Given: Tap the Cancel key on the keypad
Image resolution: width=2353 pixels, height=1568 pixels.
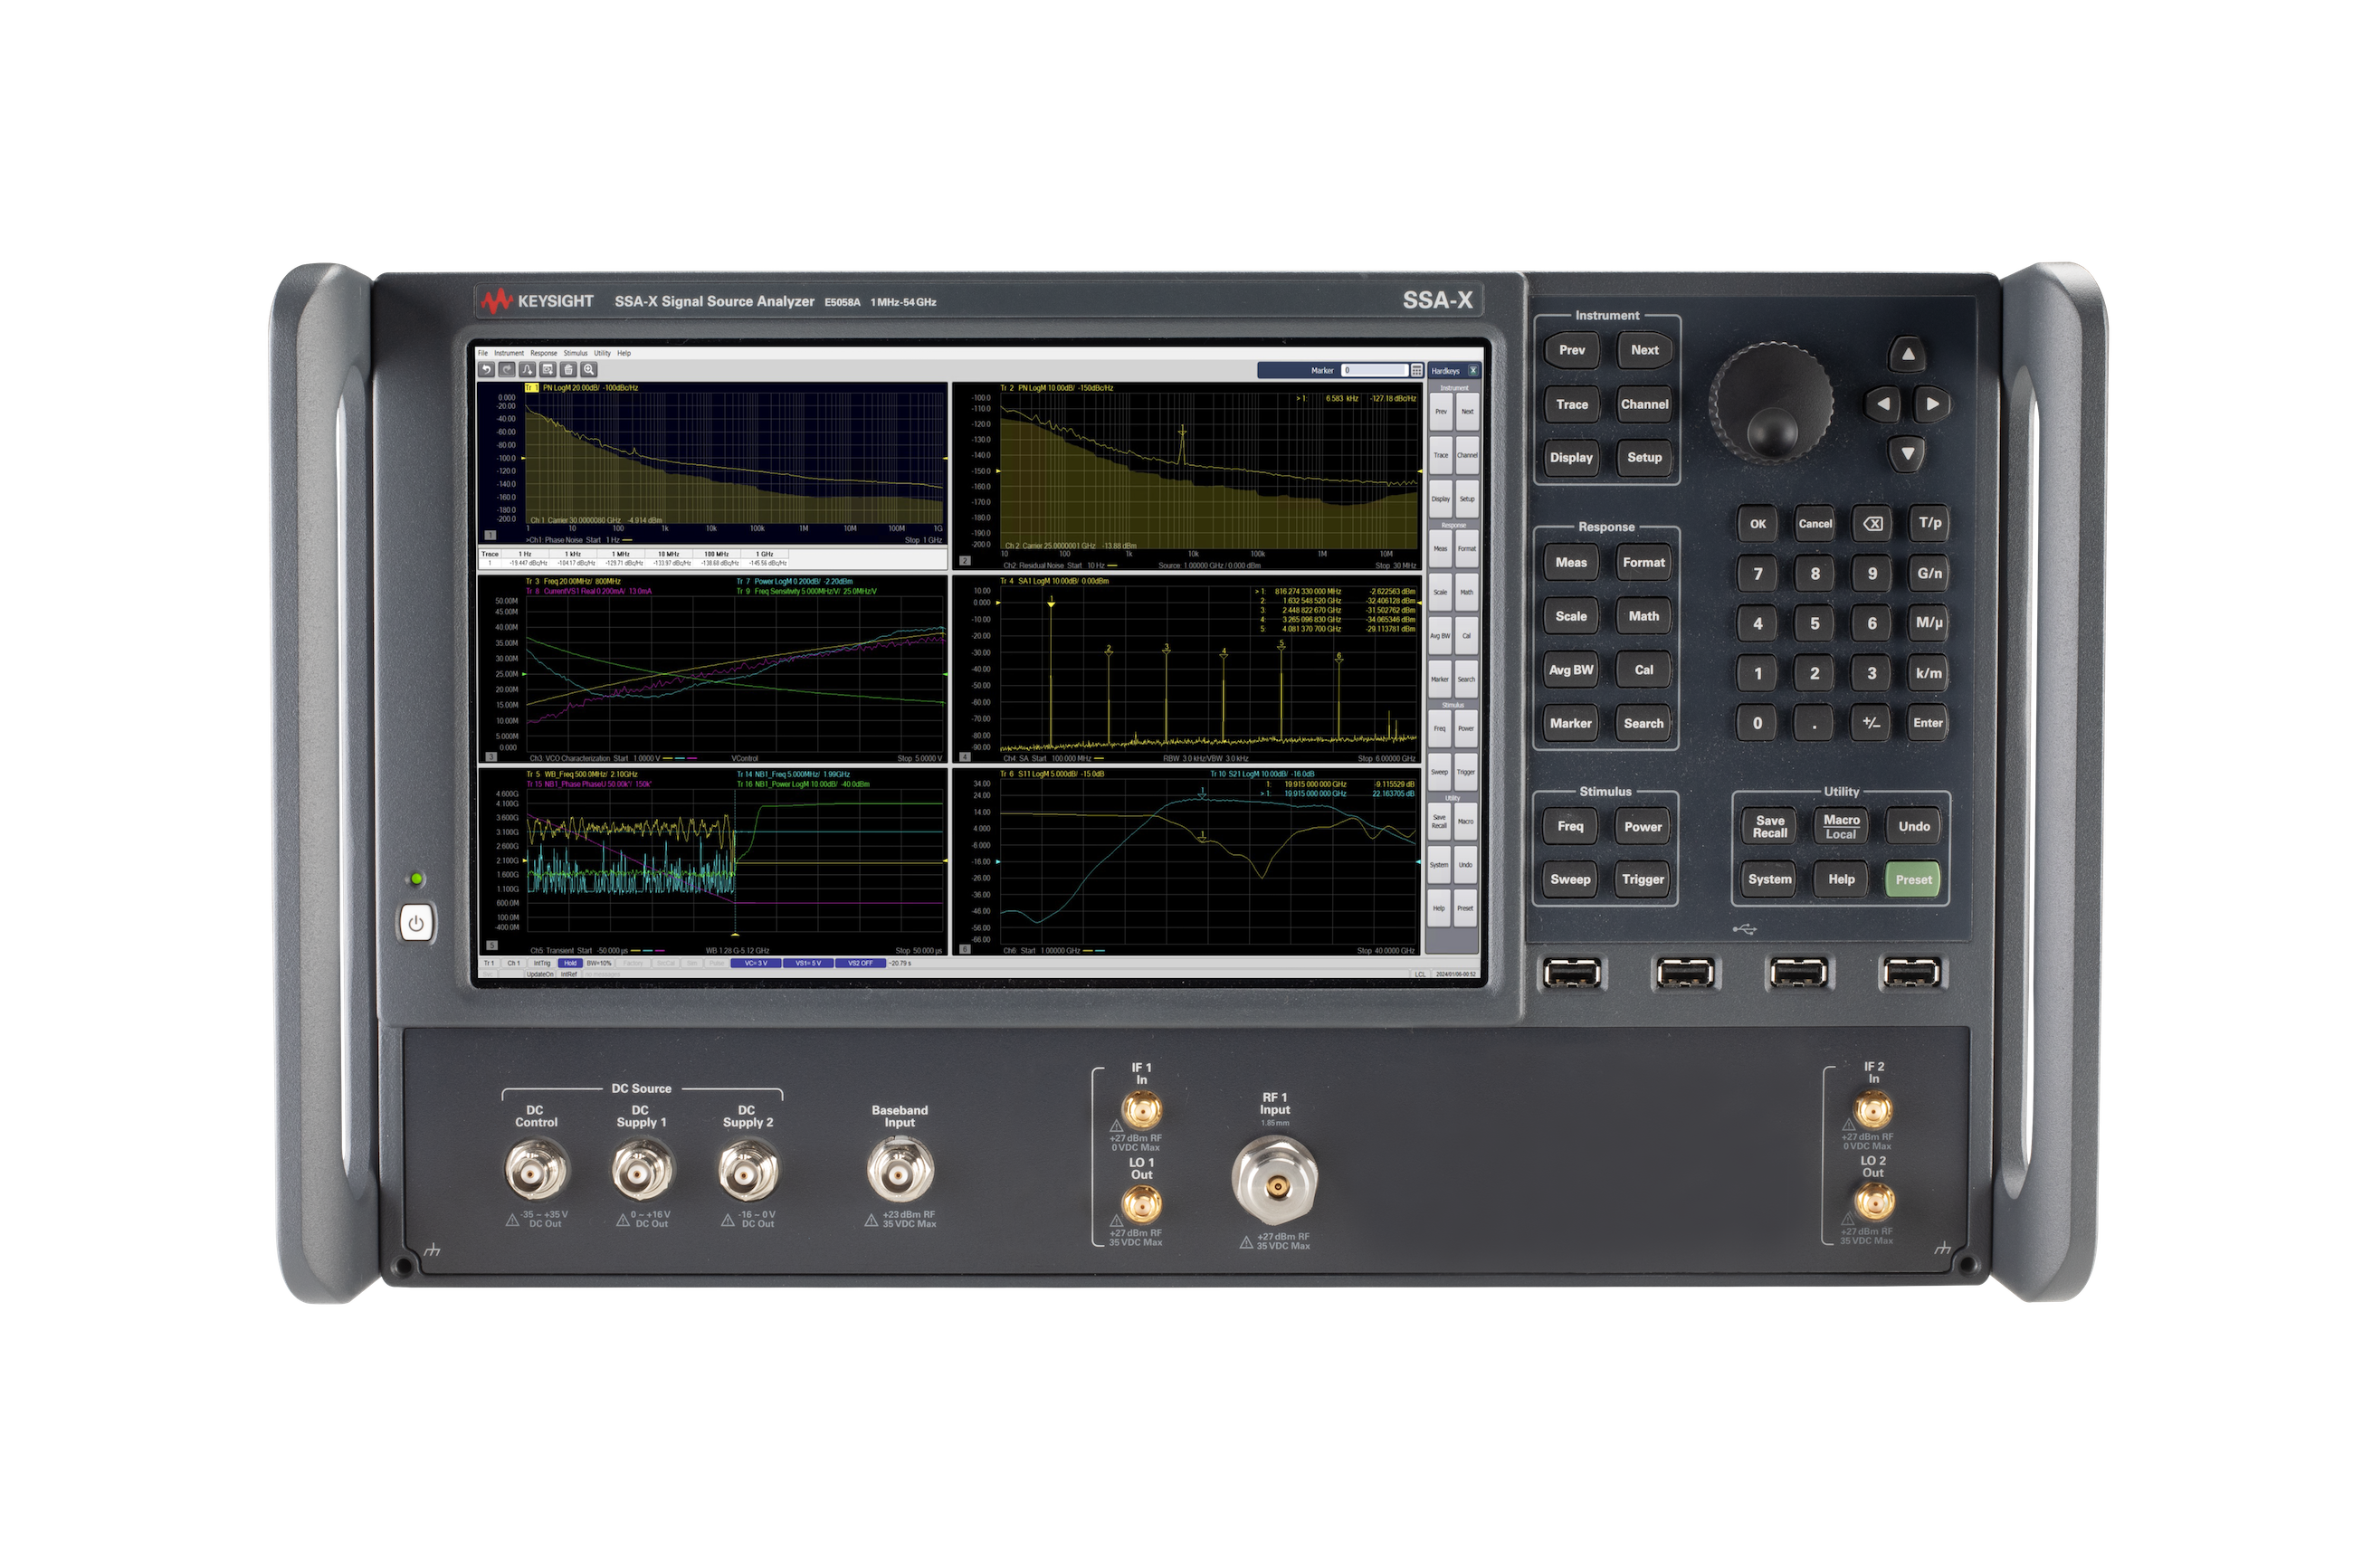Looking at the screenshot, I should coord(1815,523).
